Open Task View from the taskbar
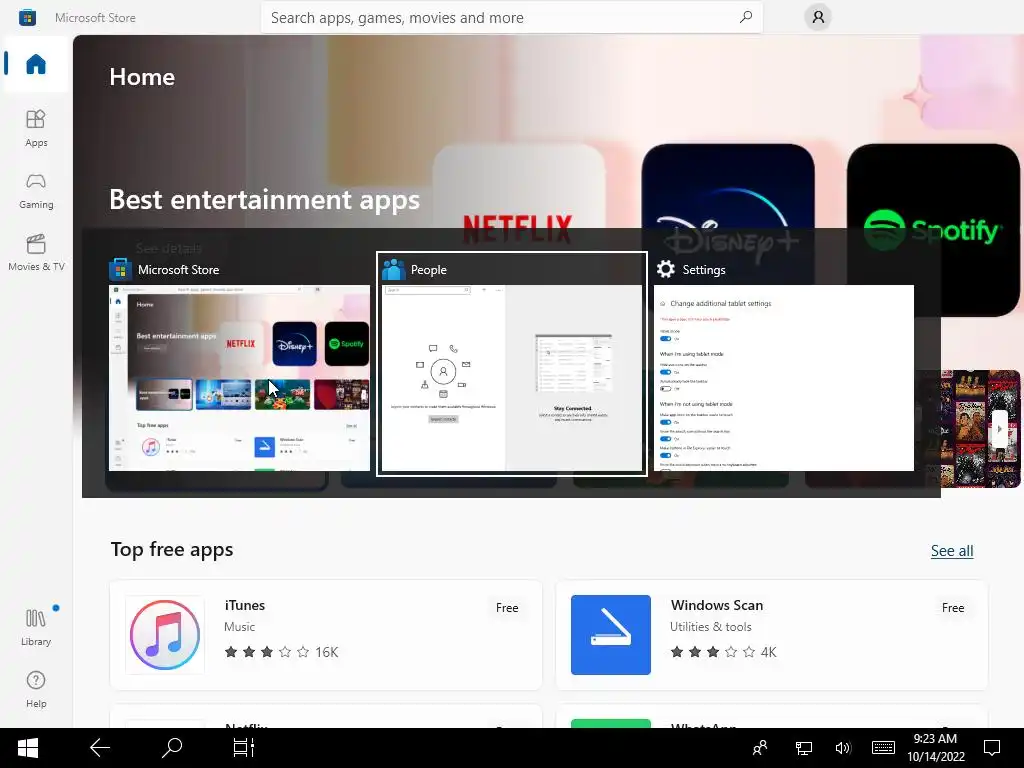Screen dimensions: 1024x768 coord(244,748)
